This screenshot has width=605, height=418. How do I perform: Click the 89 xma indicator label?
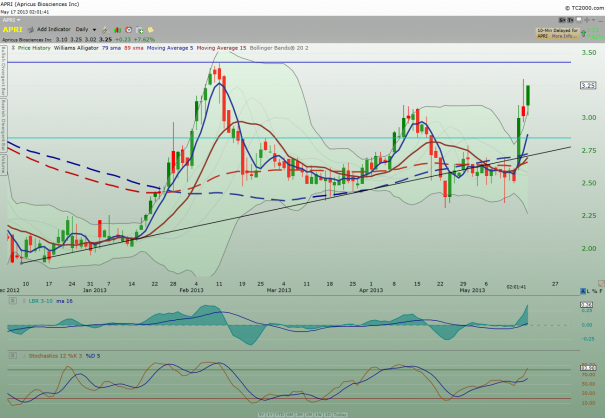coord(134,48)
